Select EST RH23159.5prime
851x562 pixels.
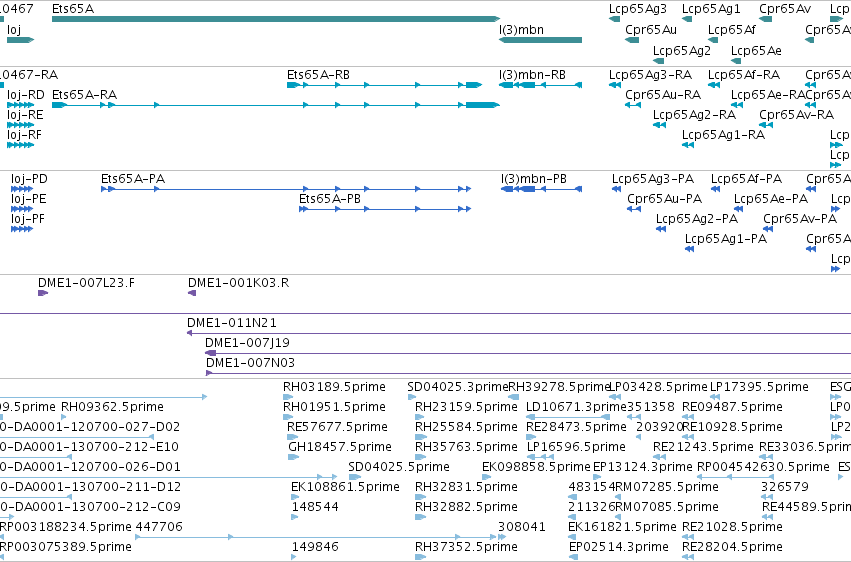466,407
